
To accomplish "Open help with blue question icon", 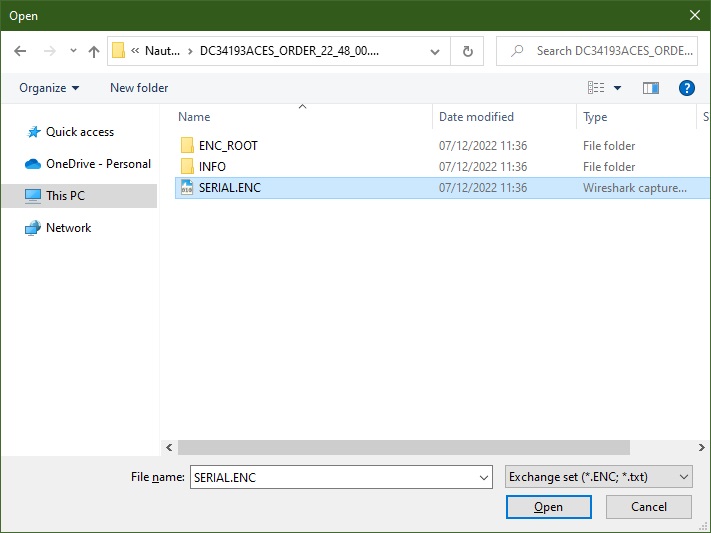I will click(687, 88).
